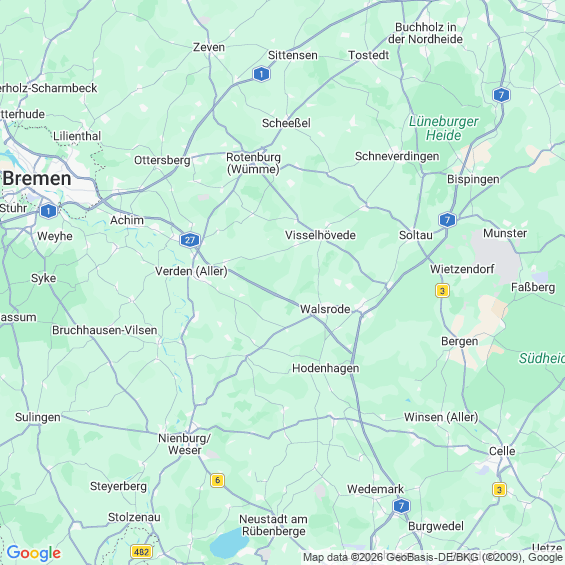Click the Rotenburg (Wümme) label
Image resolution: width=565 pixels, height=565 pixels.
(253, 163)
